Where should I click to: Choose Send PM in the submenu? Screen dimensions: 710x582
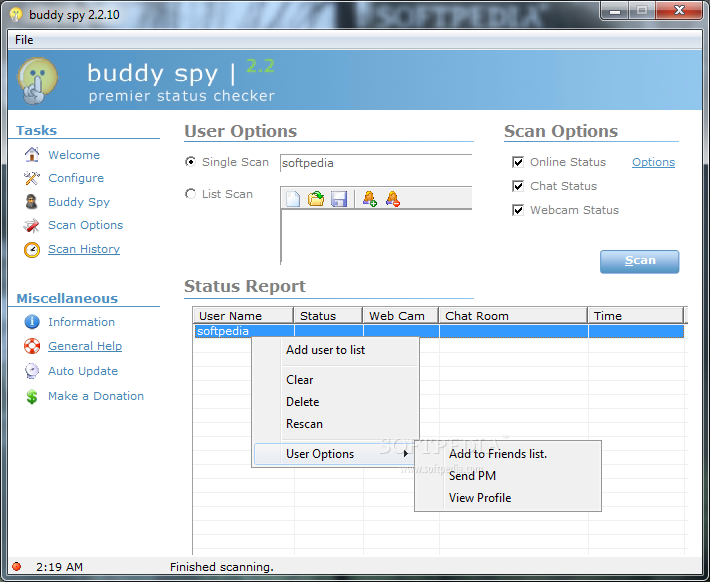[508, 476]
